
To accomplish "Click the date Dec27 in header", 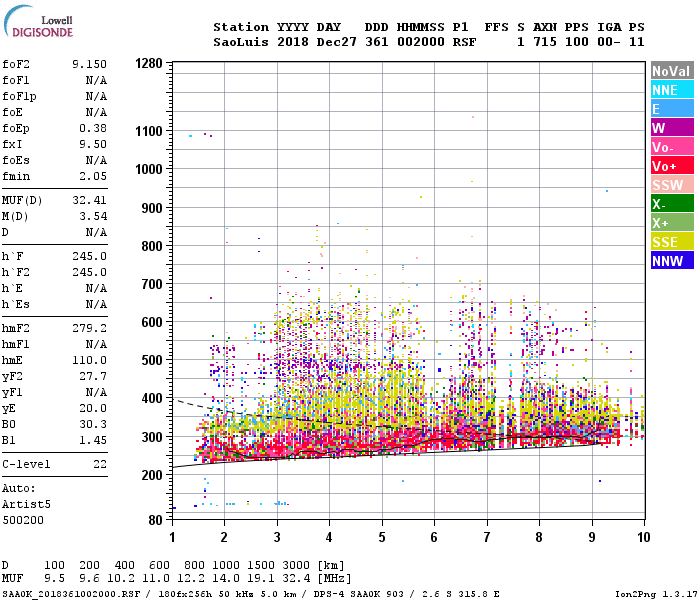I will pyautogui.click(x=337, y=42).
